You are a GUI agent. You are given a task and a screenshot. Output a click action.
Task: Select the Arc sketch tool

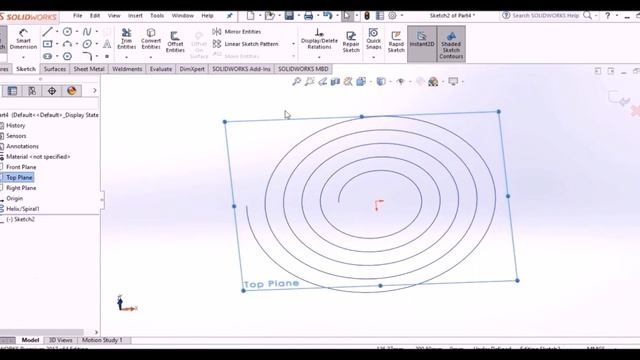67,44
